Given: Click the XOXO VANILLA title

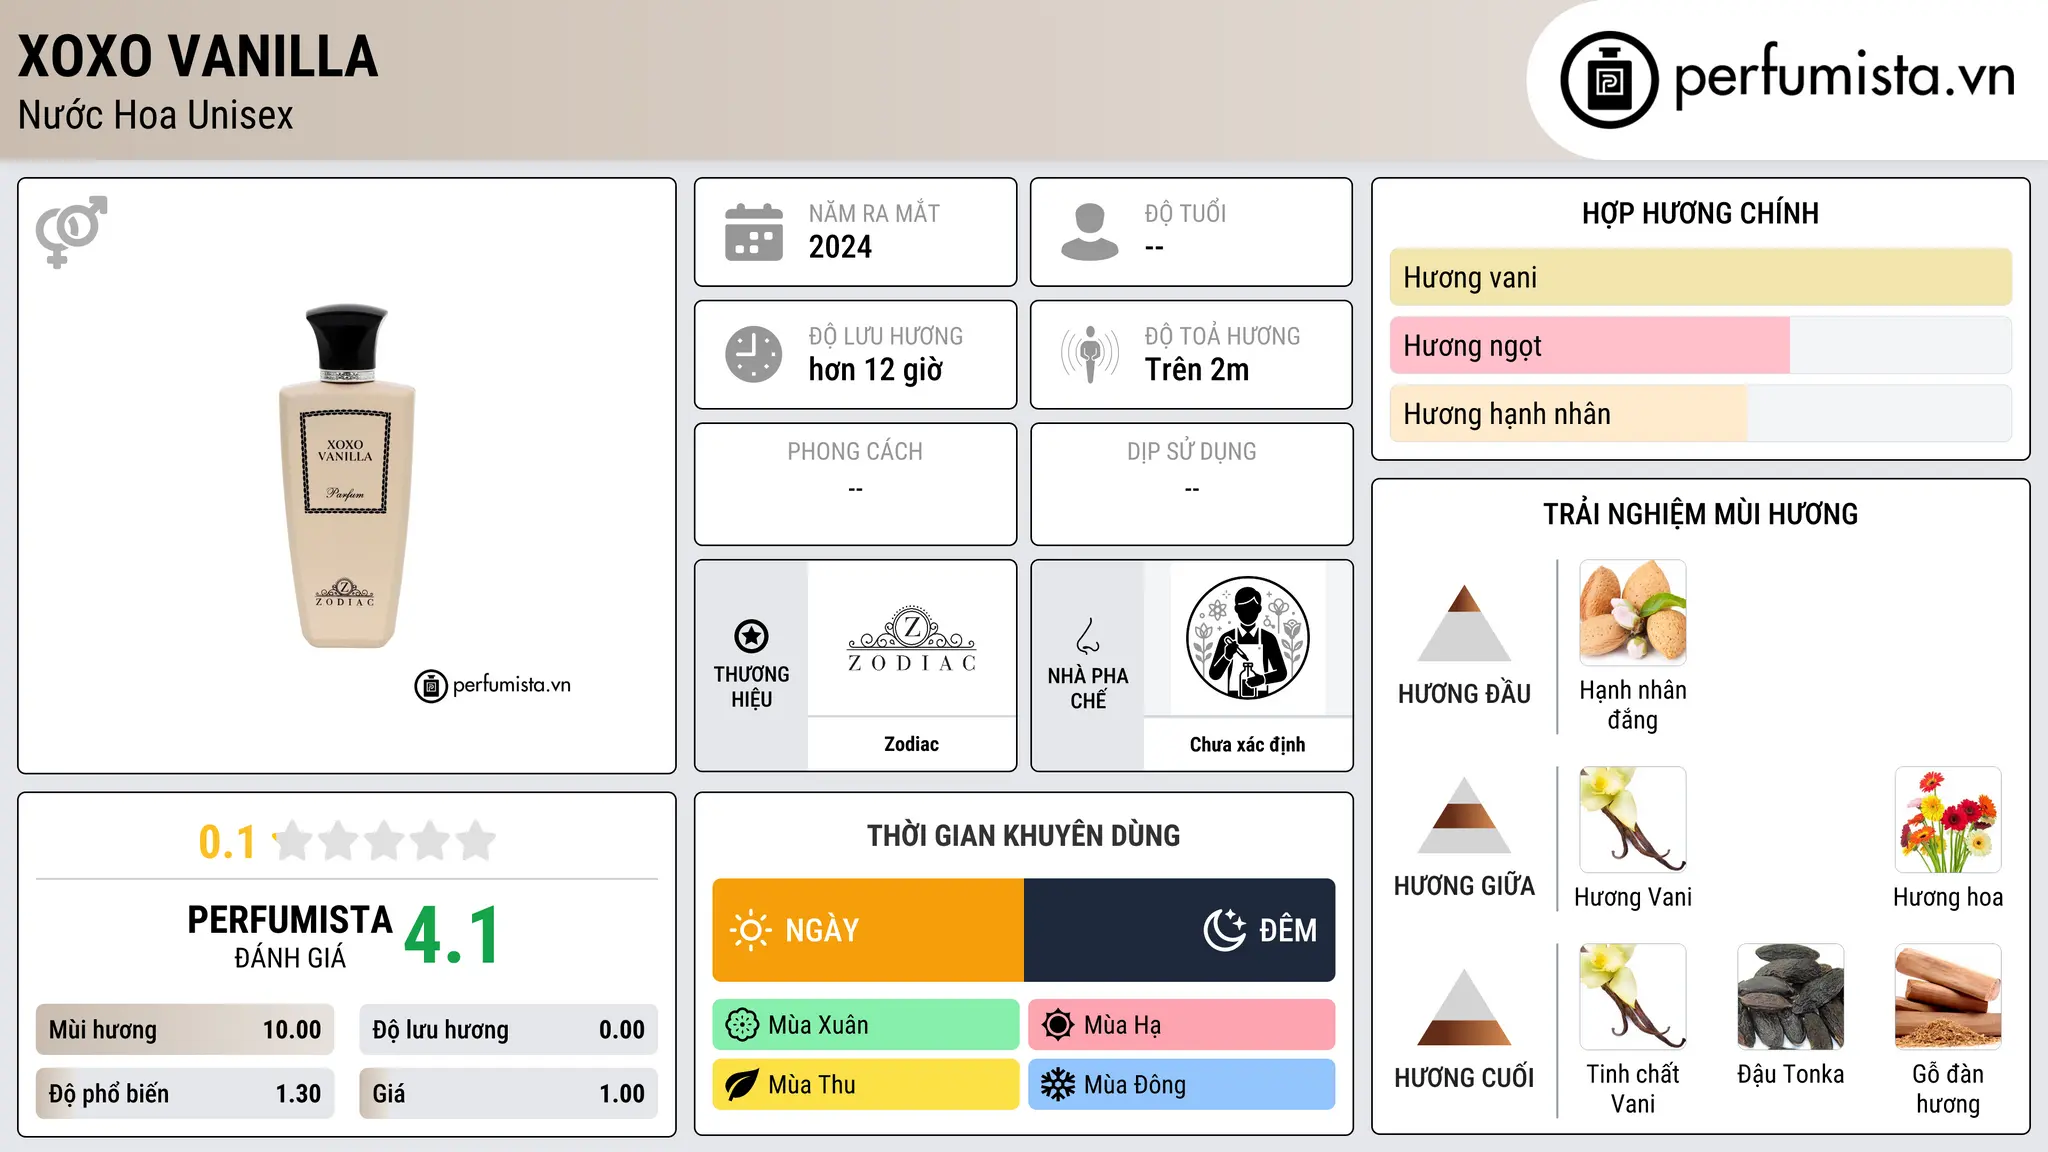Looking at the screenshot, I should coord(198,56).
